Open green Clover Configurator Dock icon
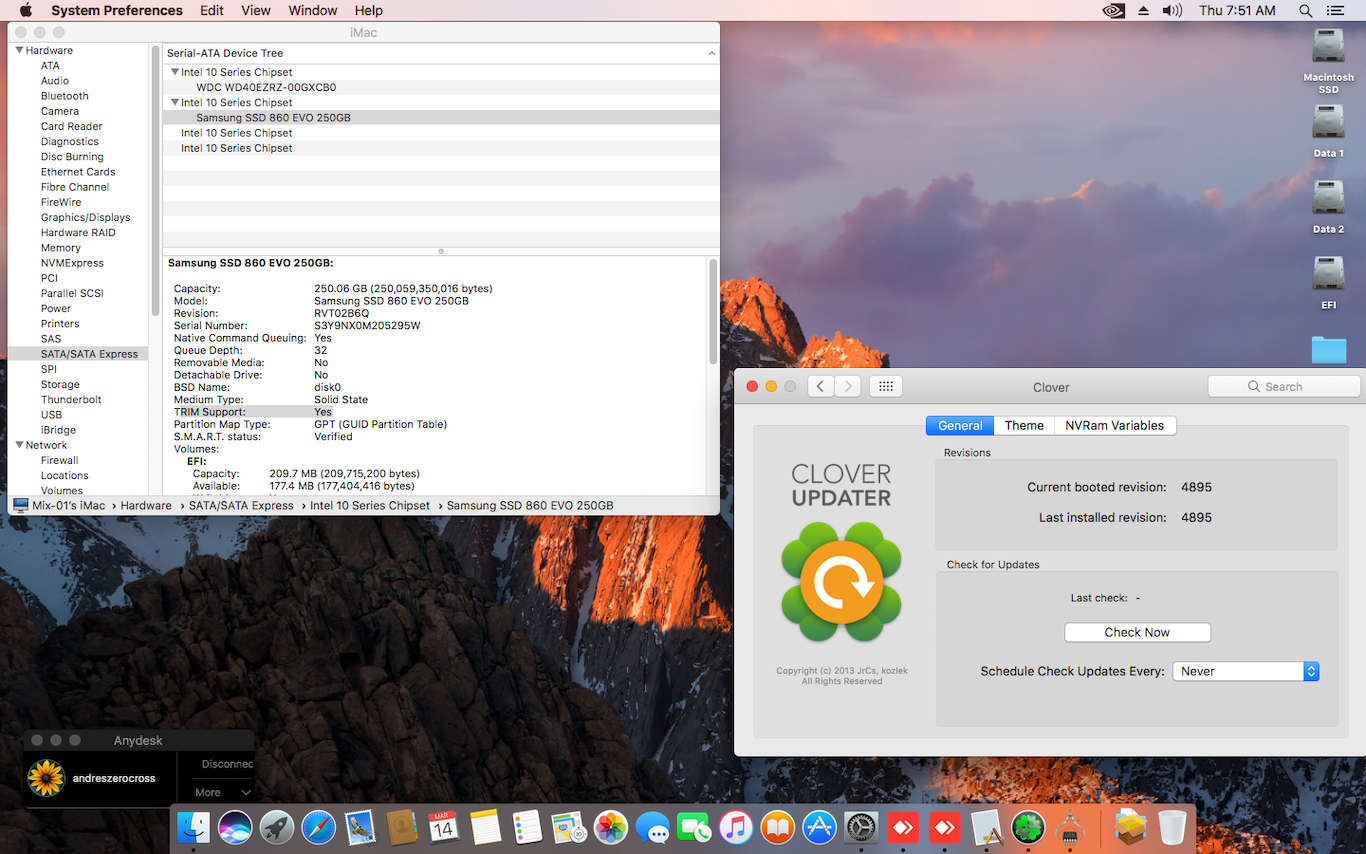Image resolution: width=1366 pixels, height=854 pixels. pos(1028,827)
